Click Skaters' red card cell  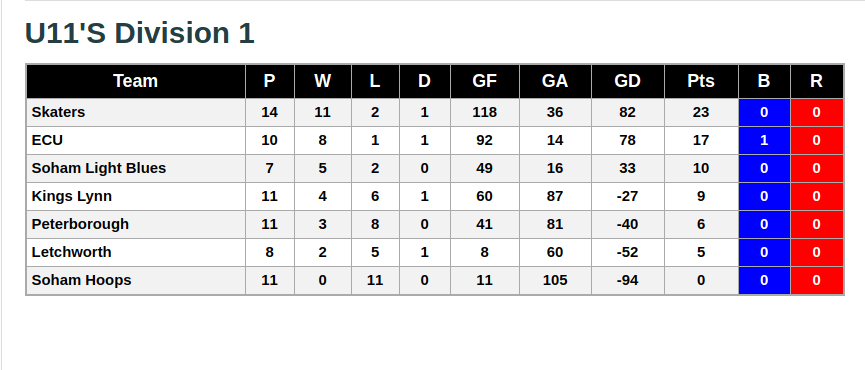[816, 112]
